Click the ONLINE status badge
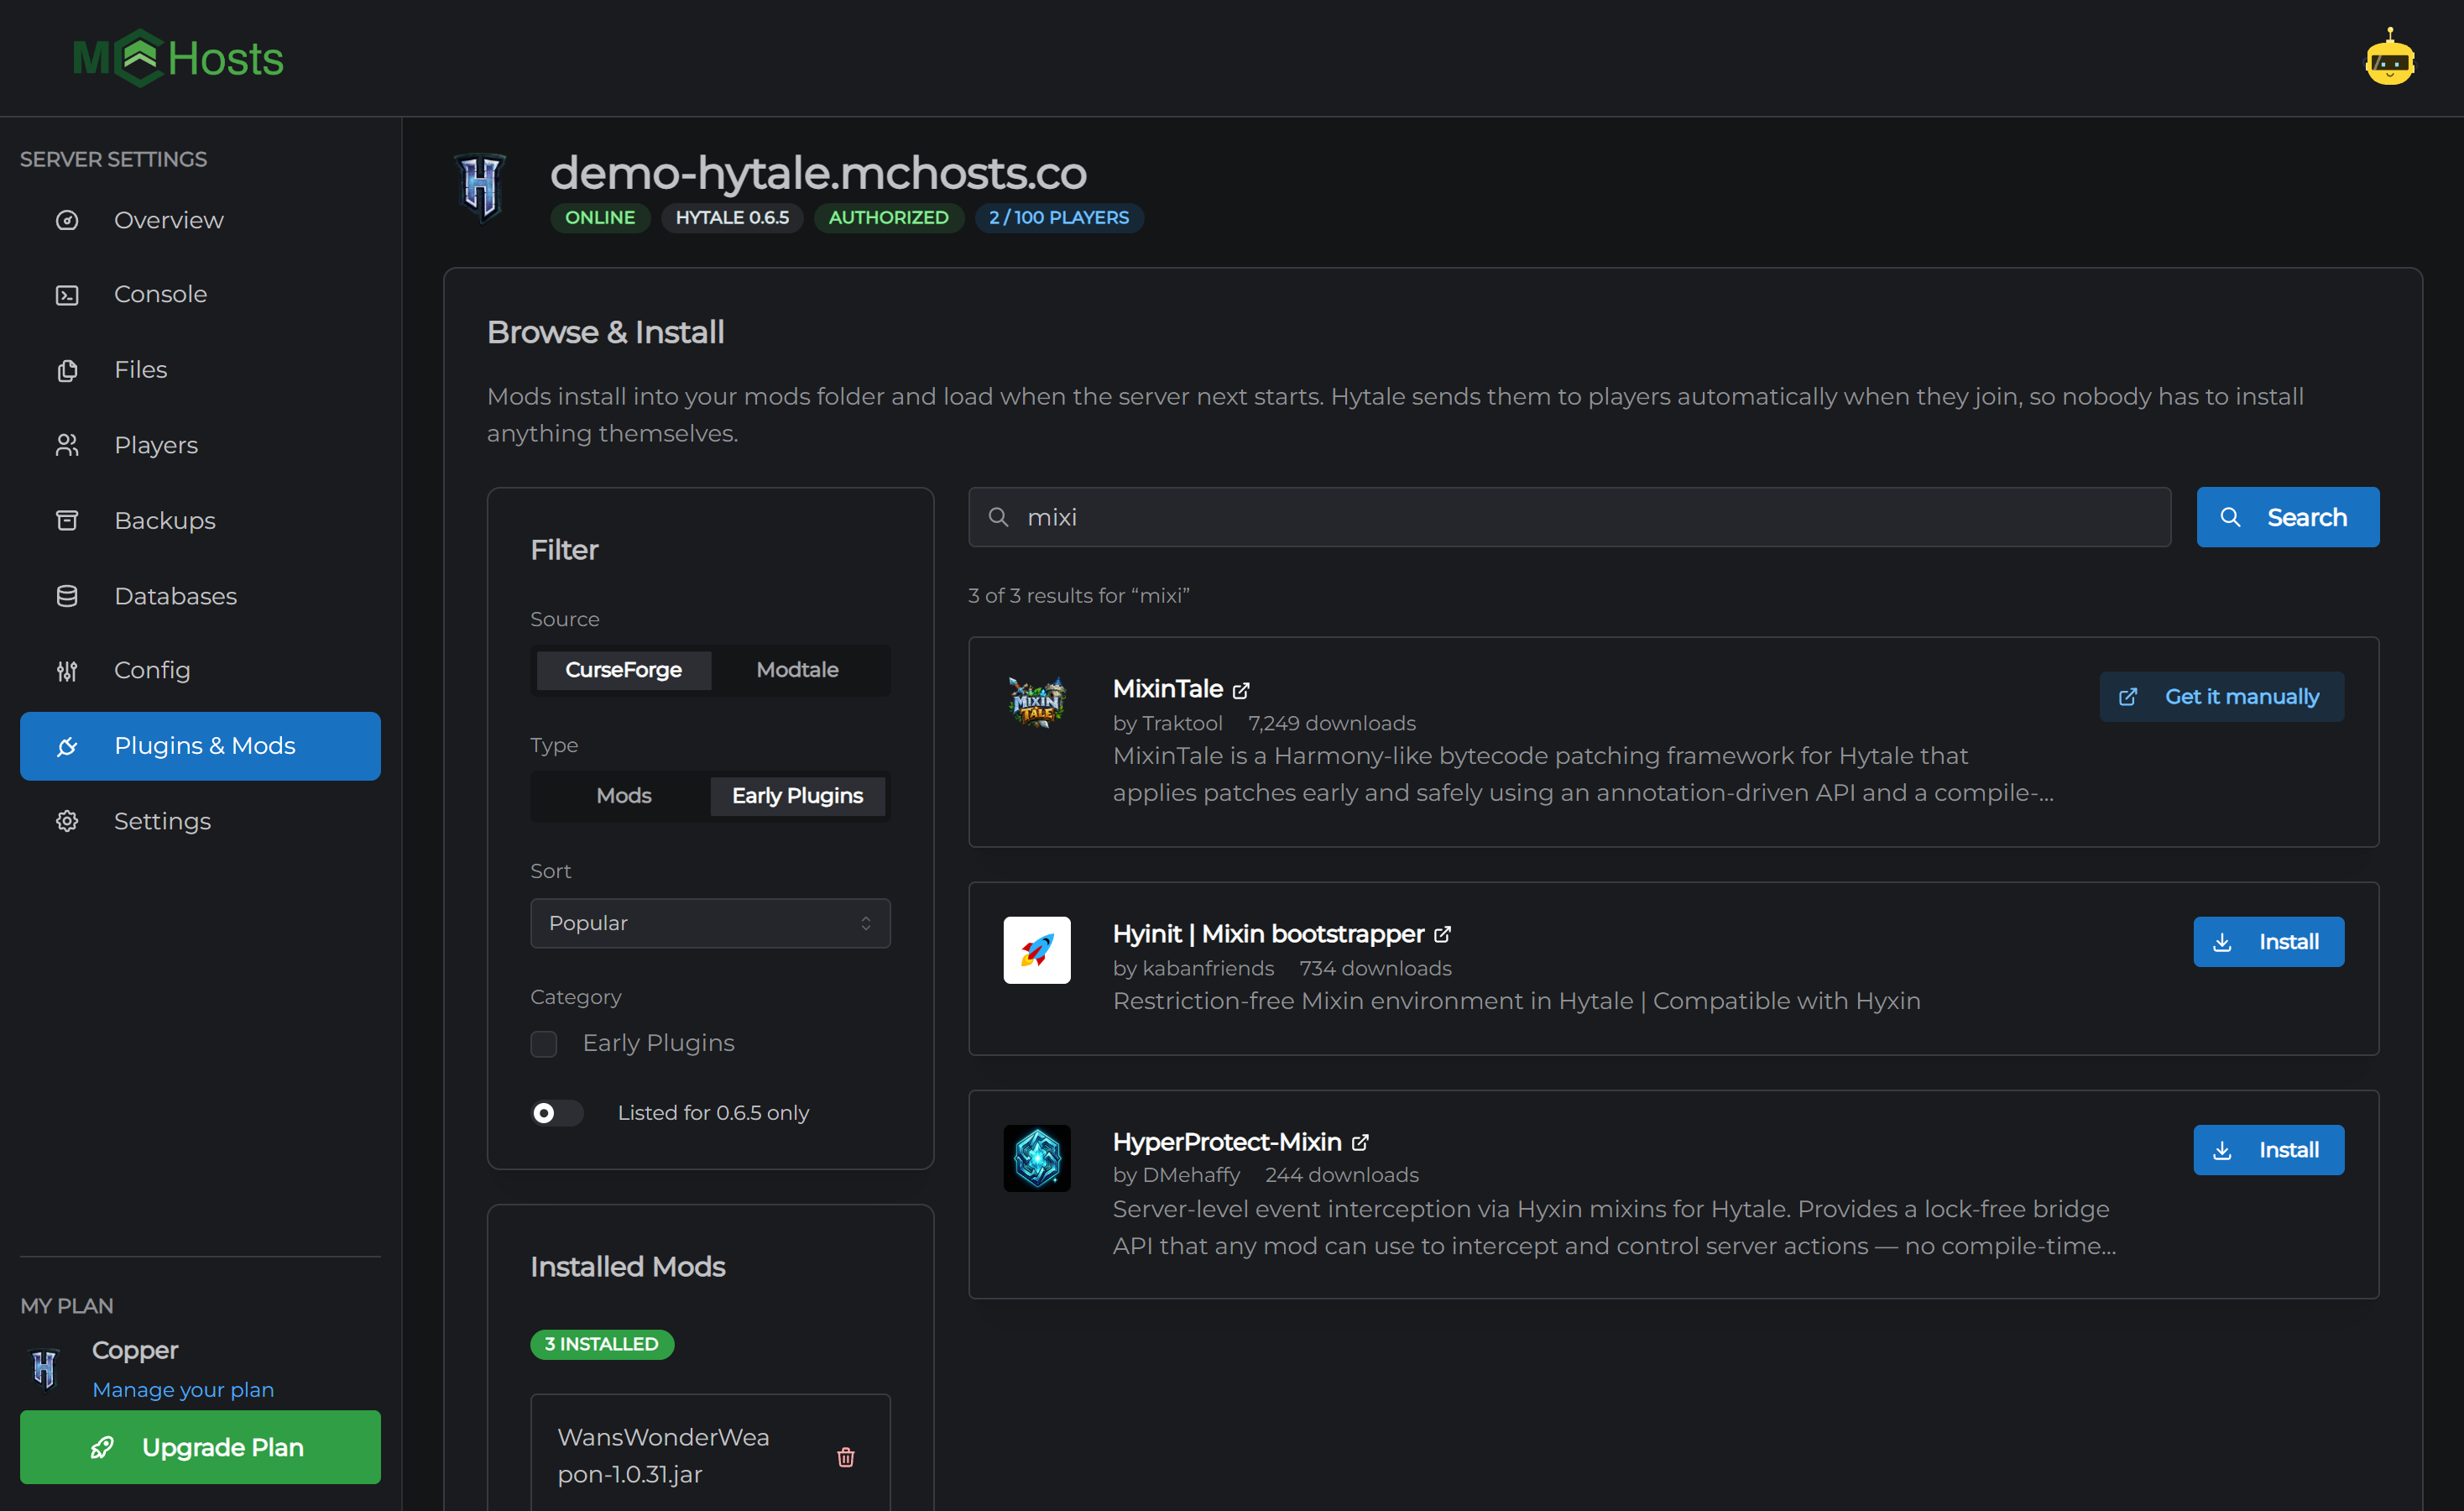The width and height of the screenshot is (2464, 1511). point(600,218)
